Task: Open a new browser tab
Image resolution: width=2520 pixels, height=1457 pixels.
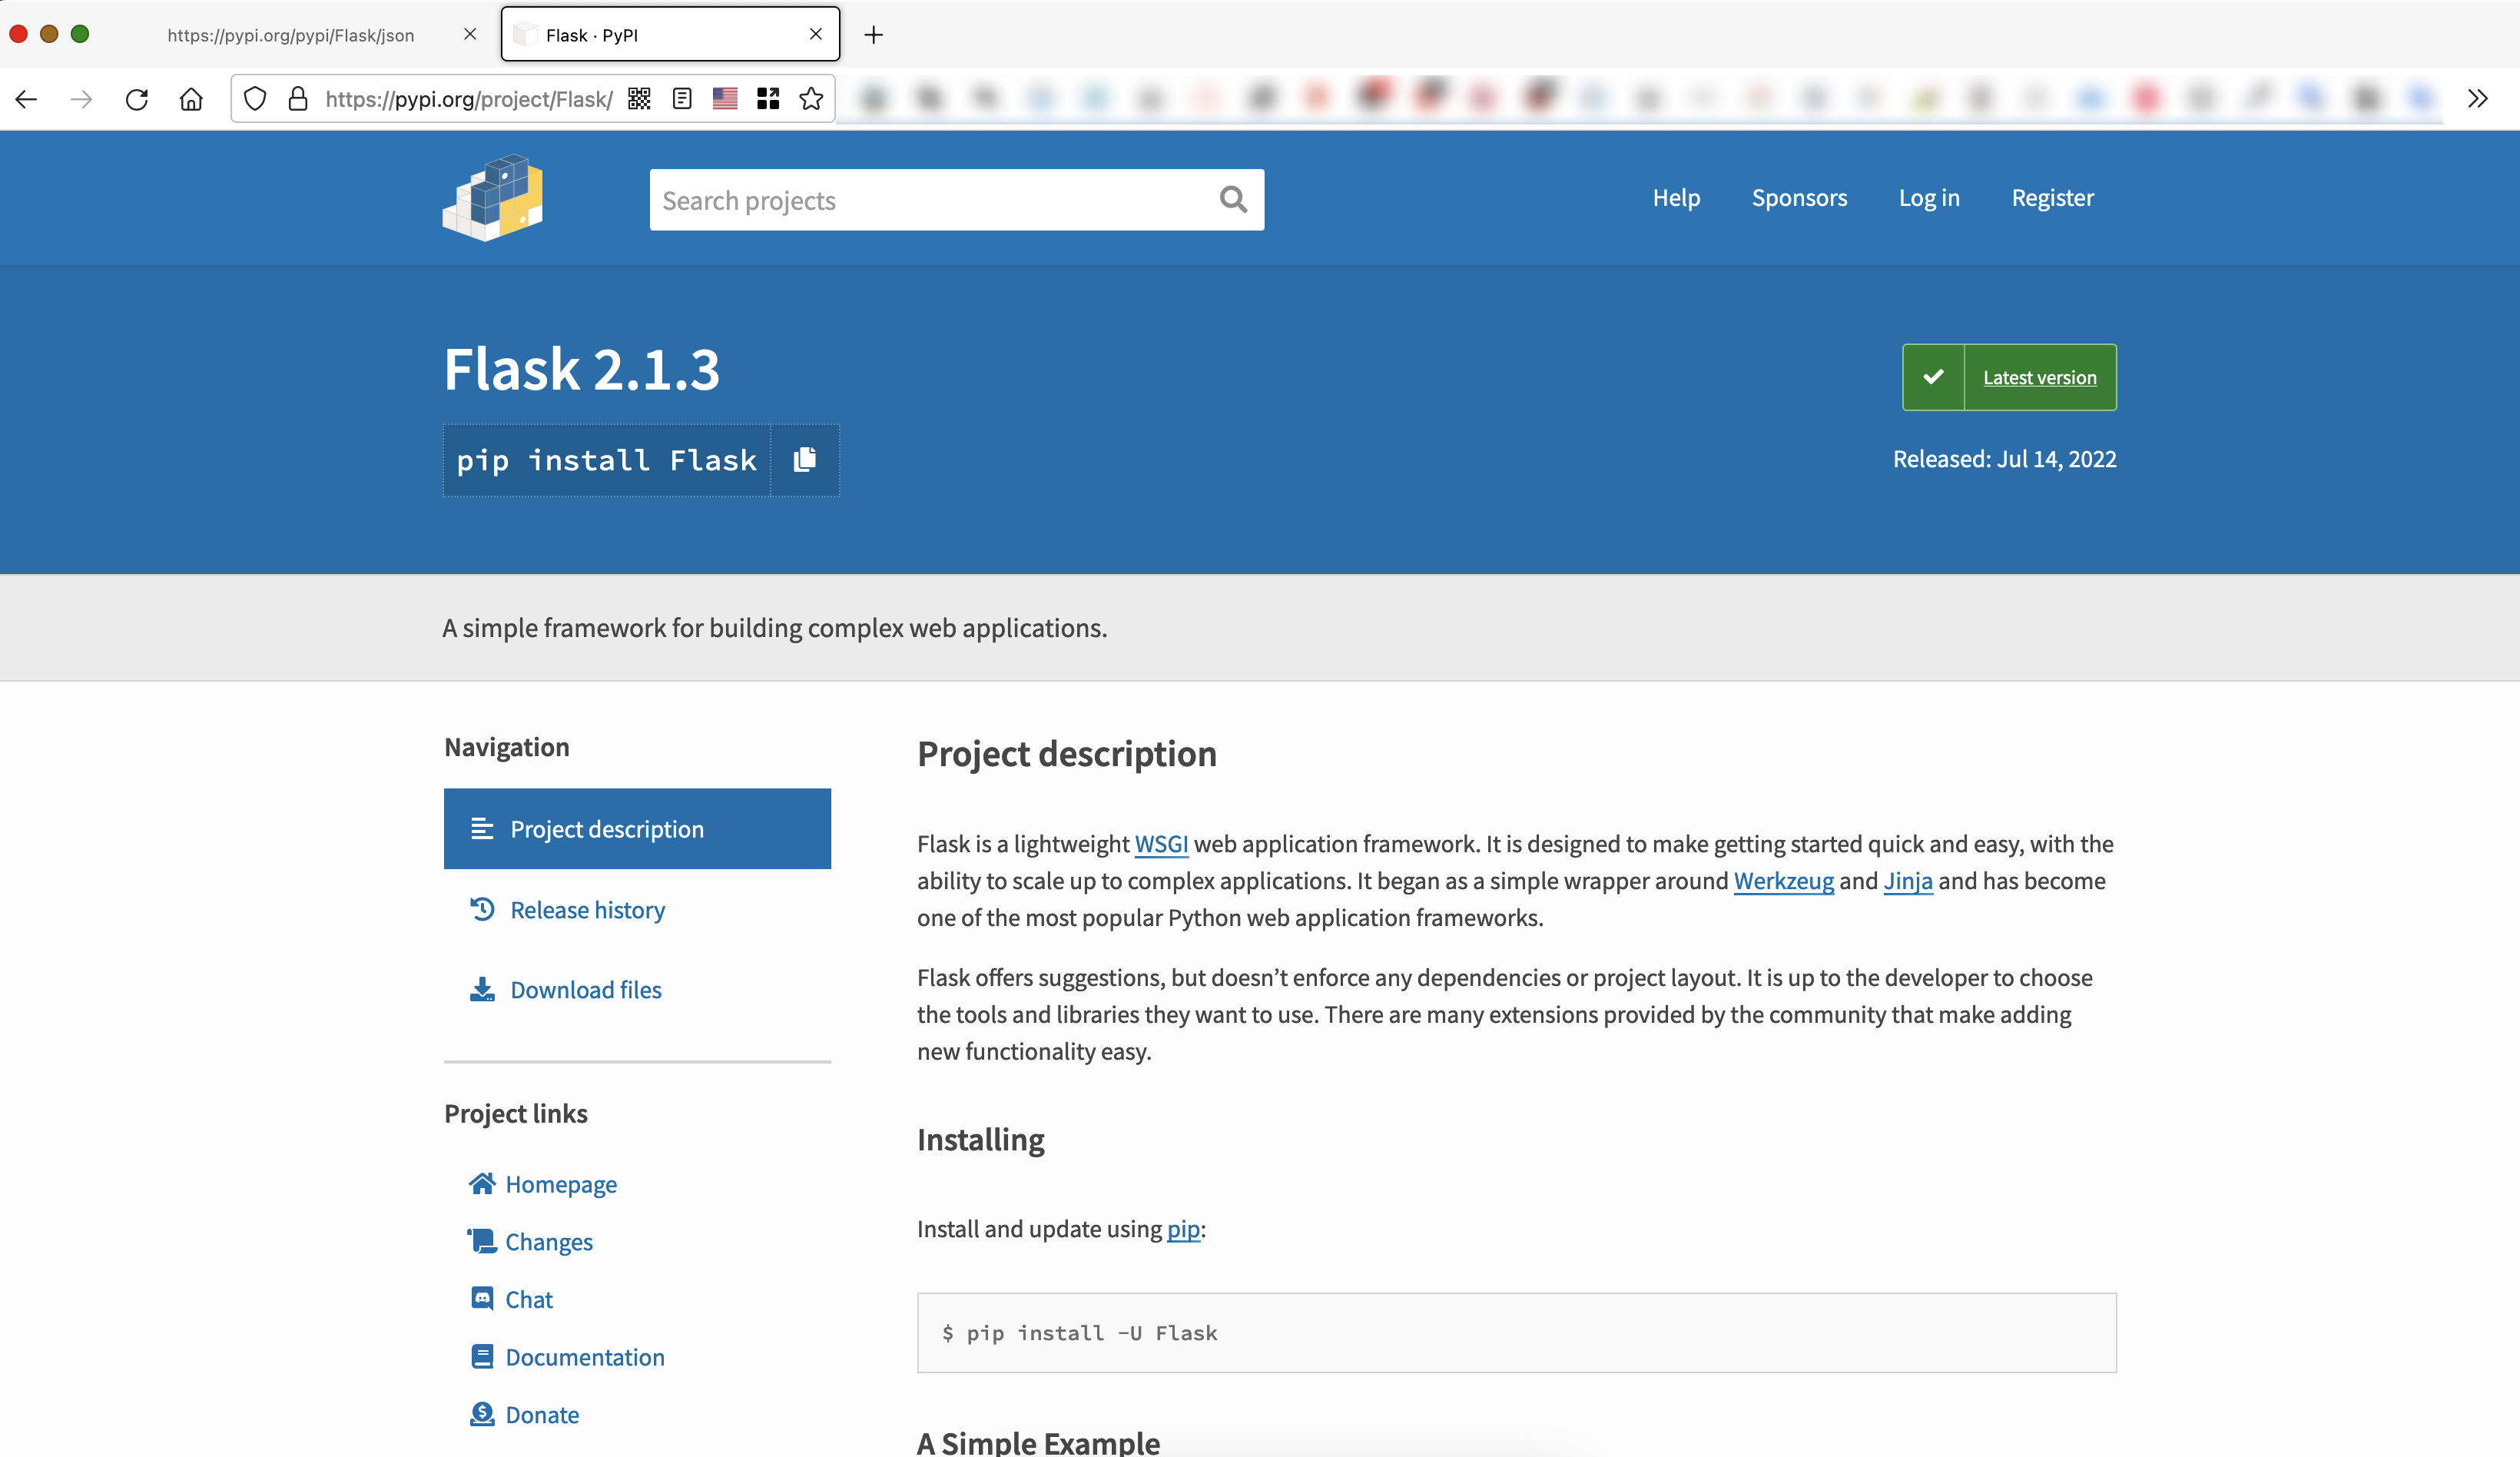Action: click(x=873, y=35)
